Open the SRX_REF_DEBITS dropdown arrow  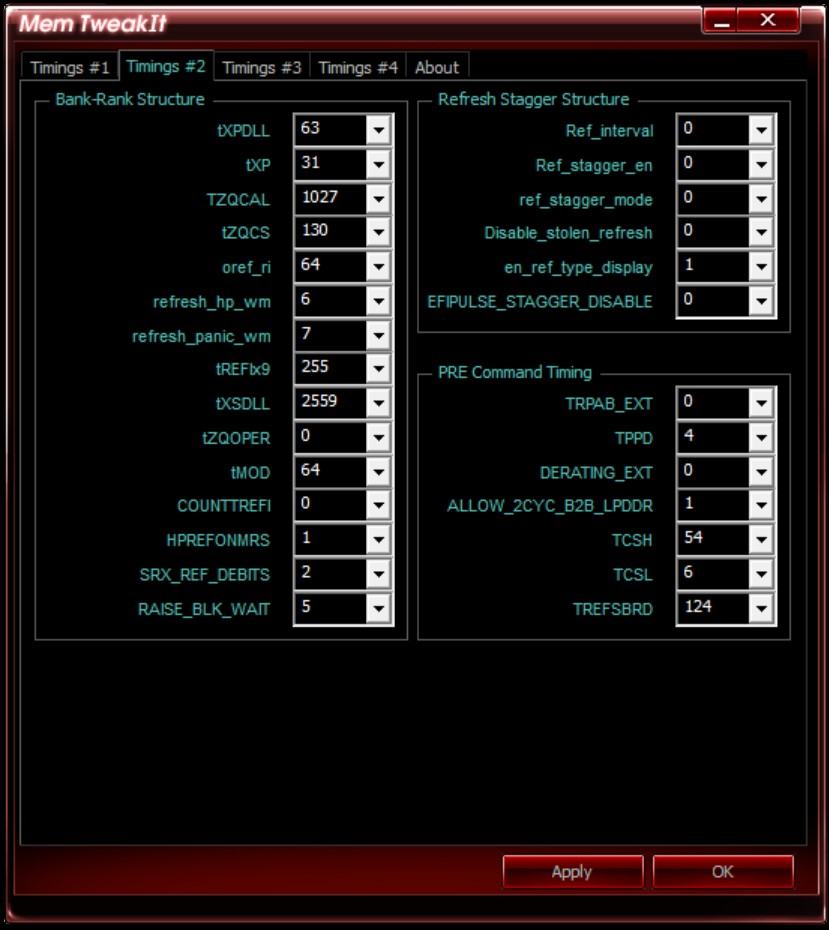click(378, 574)
